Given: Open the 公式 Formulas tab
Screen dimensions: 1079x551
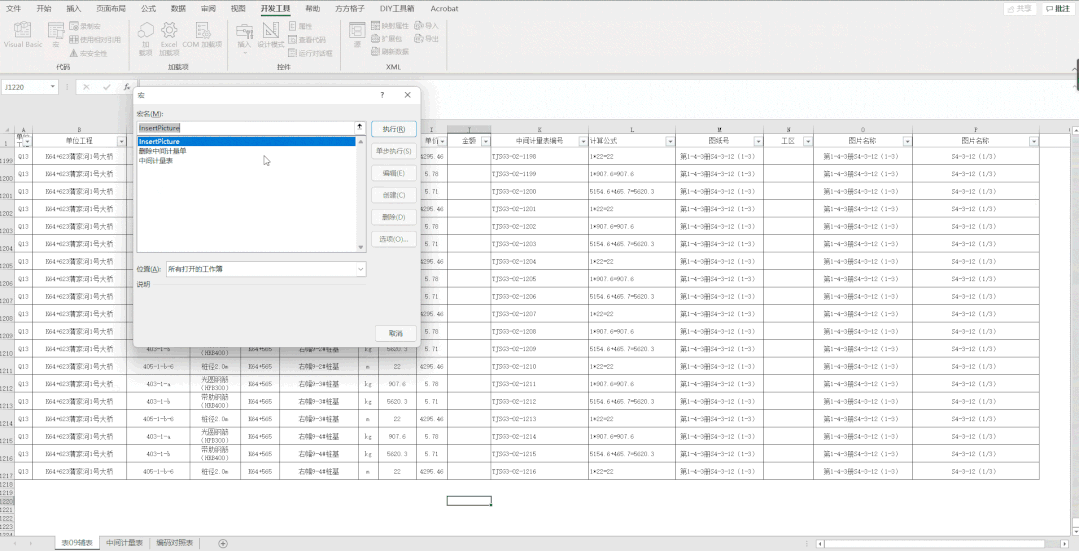Looking at the screenshot, I should [x=148, y=9].
